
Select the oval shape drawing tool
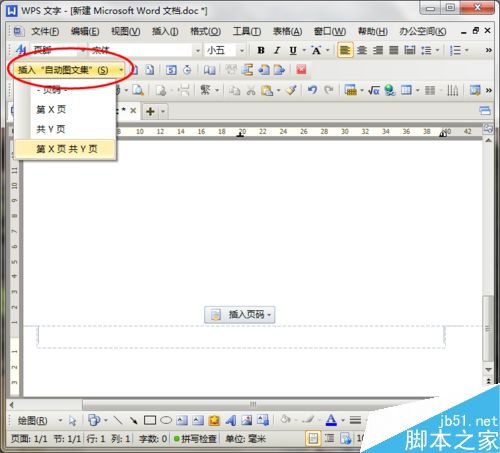(x=166, y=420)
